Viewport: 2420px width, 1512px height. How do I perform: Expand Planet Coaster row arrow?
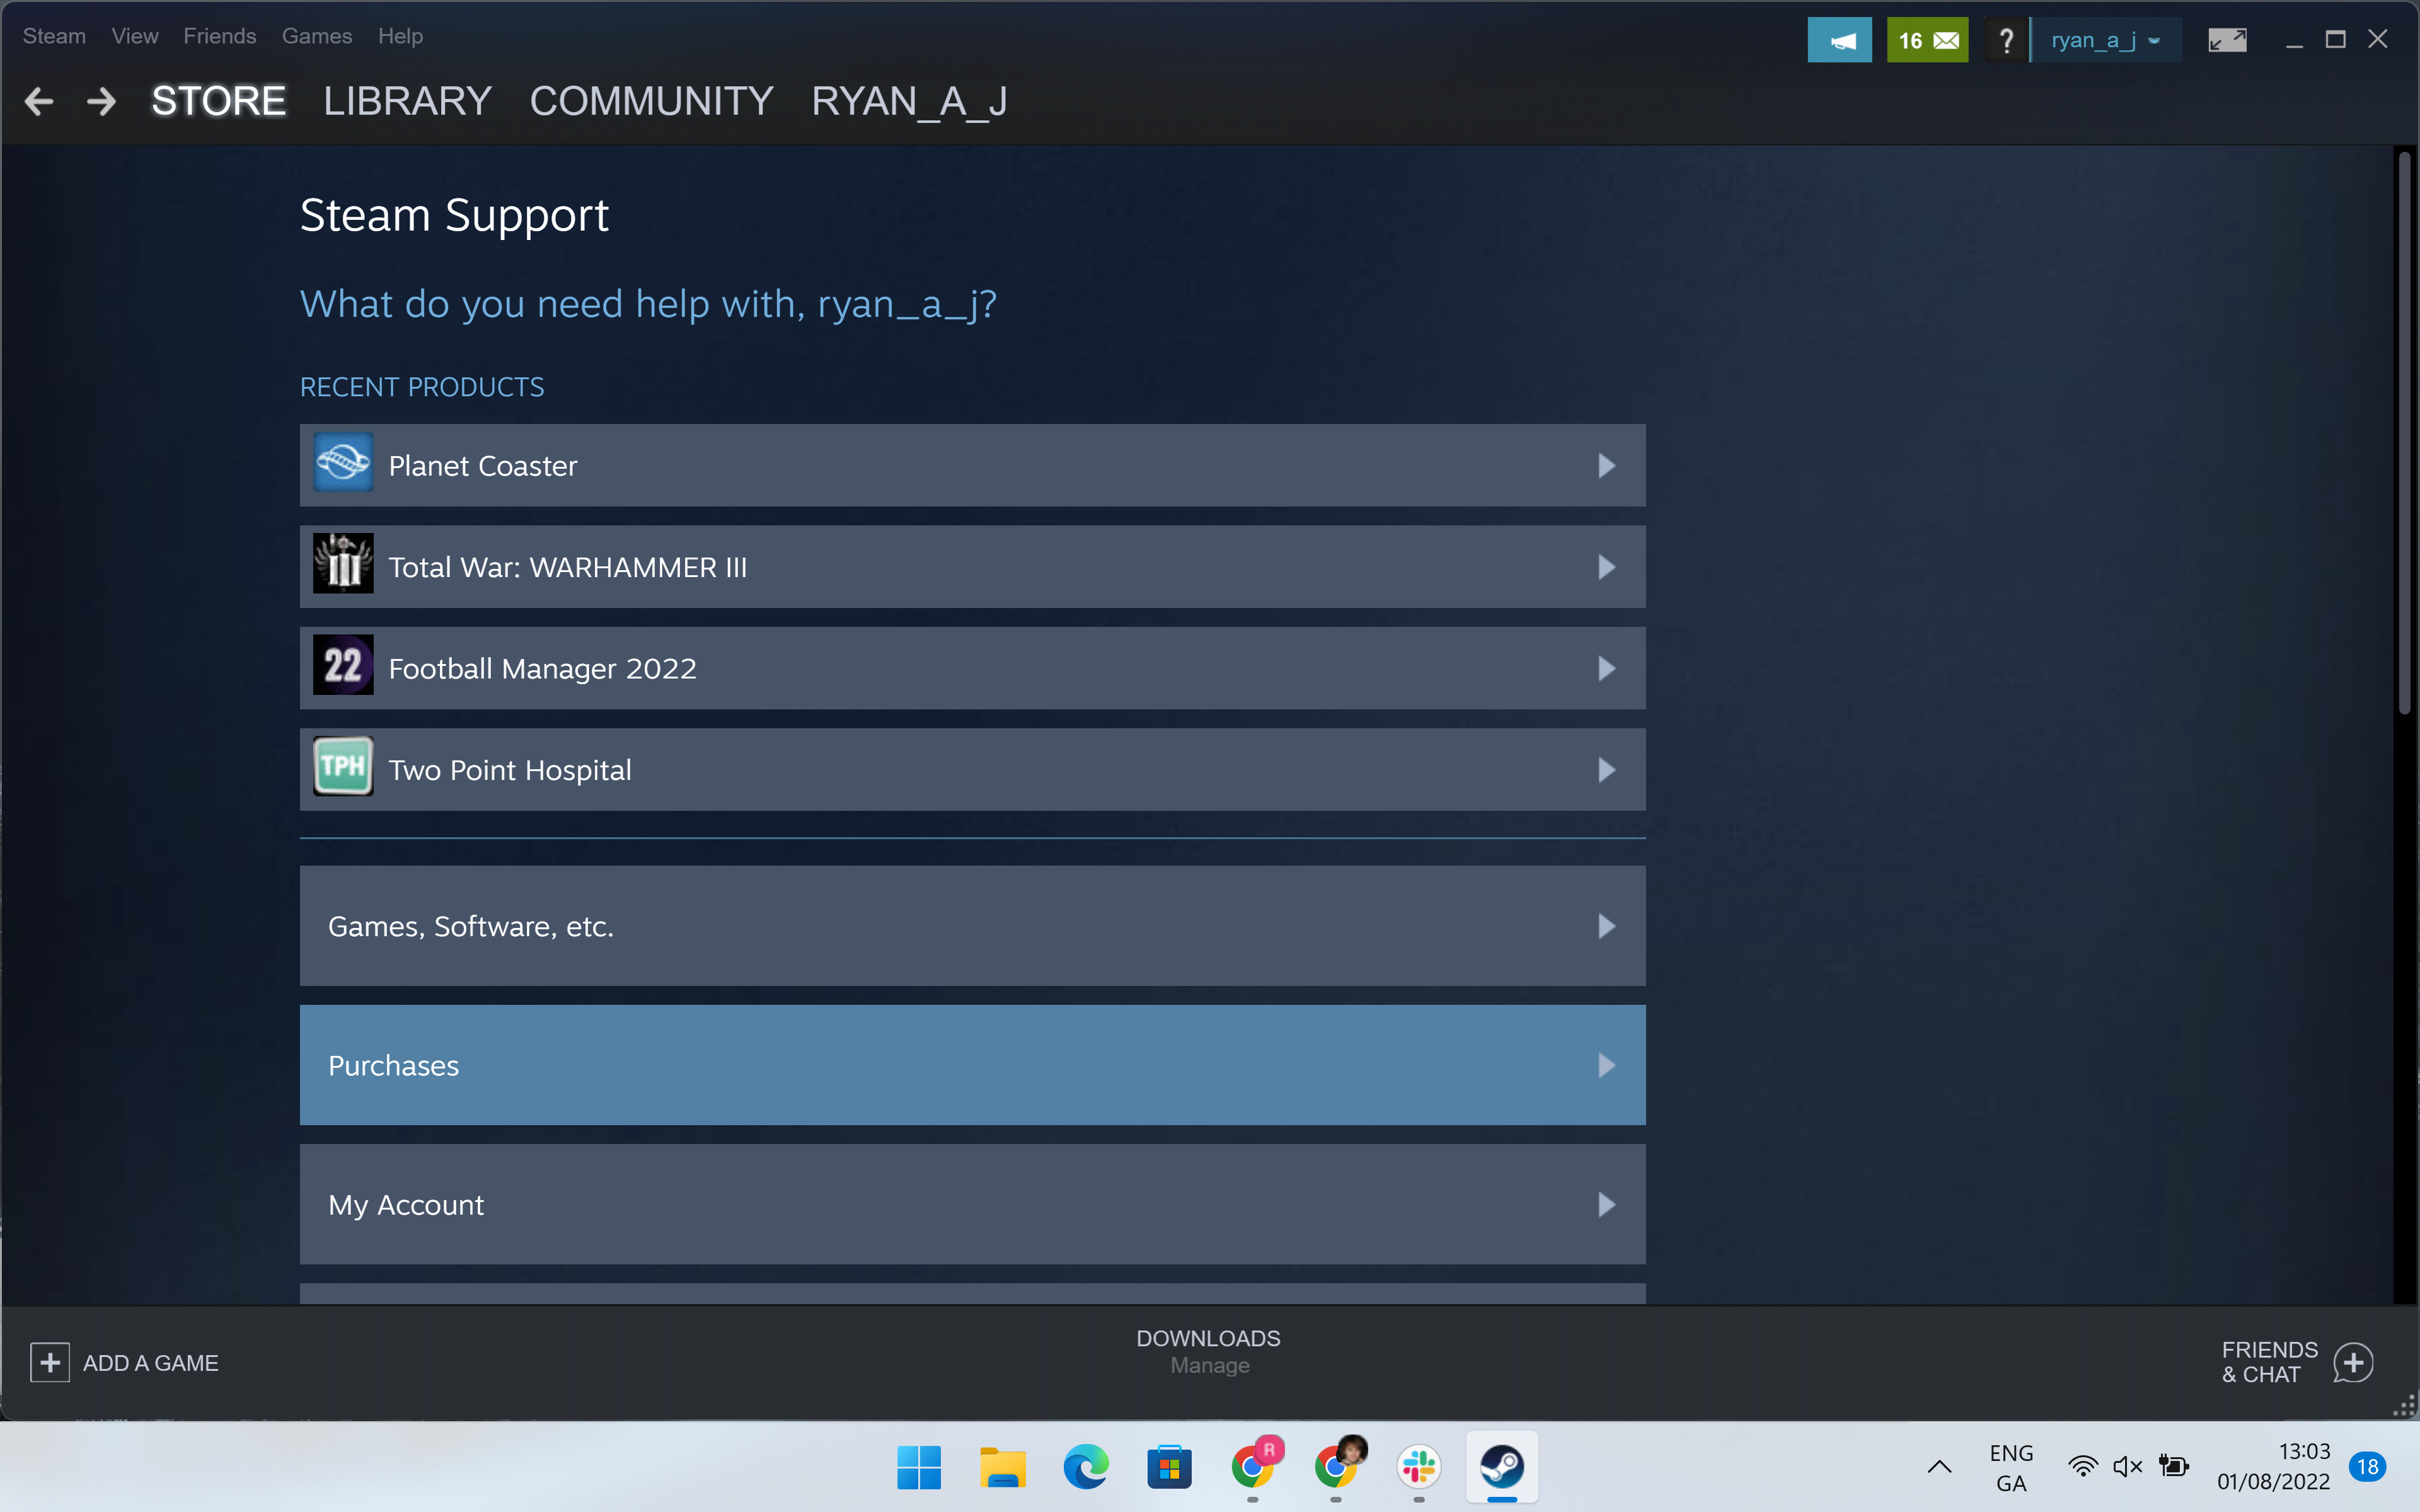(x=1606, y=466)
